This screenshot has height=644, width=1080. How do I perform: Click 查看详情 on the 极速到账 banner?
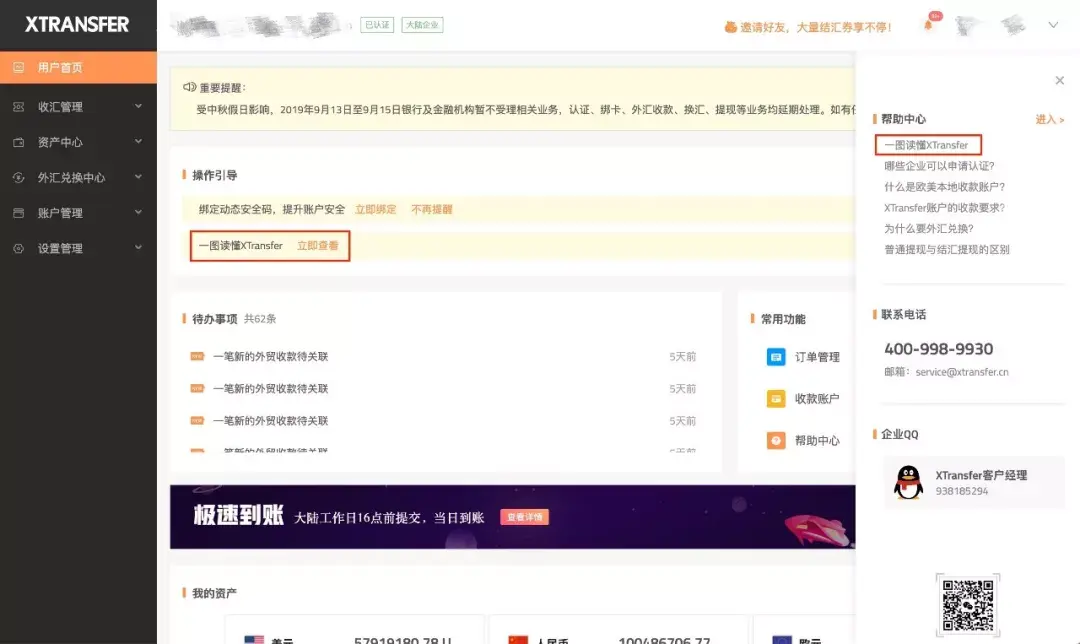(524, 518)
